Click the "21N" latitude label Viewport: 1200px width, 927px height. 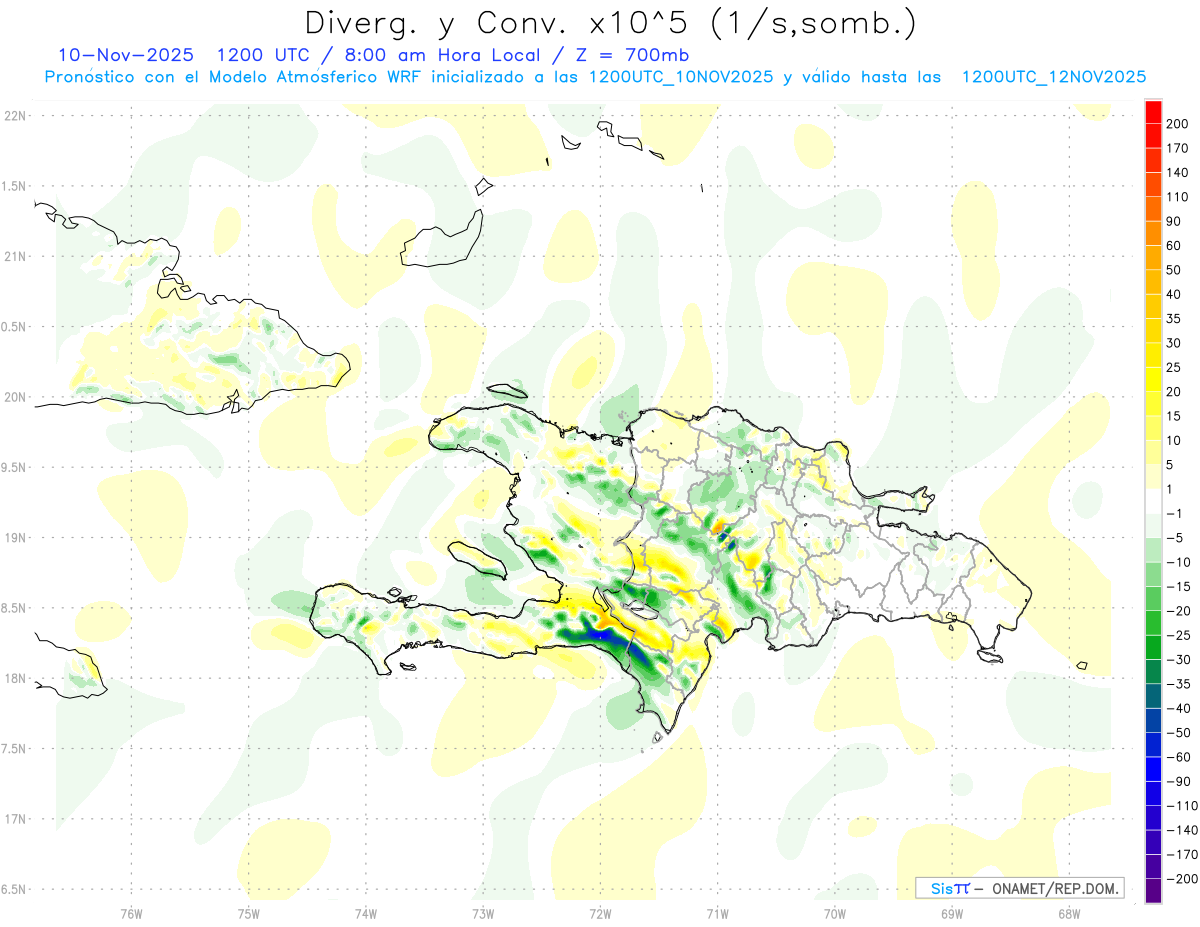(15, 256)
